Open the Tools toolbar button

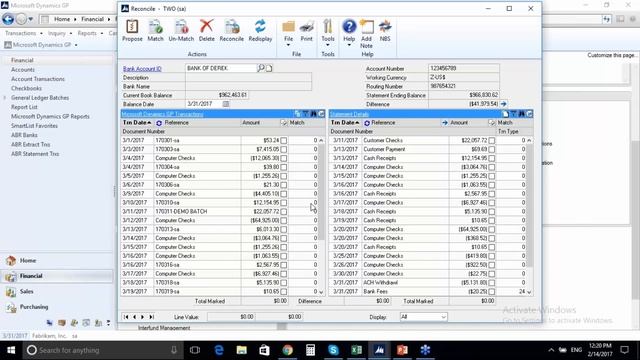click(328, 31)
